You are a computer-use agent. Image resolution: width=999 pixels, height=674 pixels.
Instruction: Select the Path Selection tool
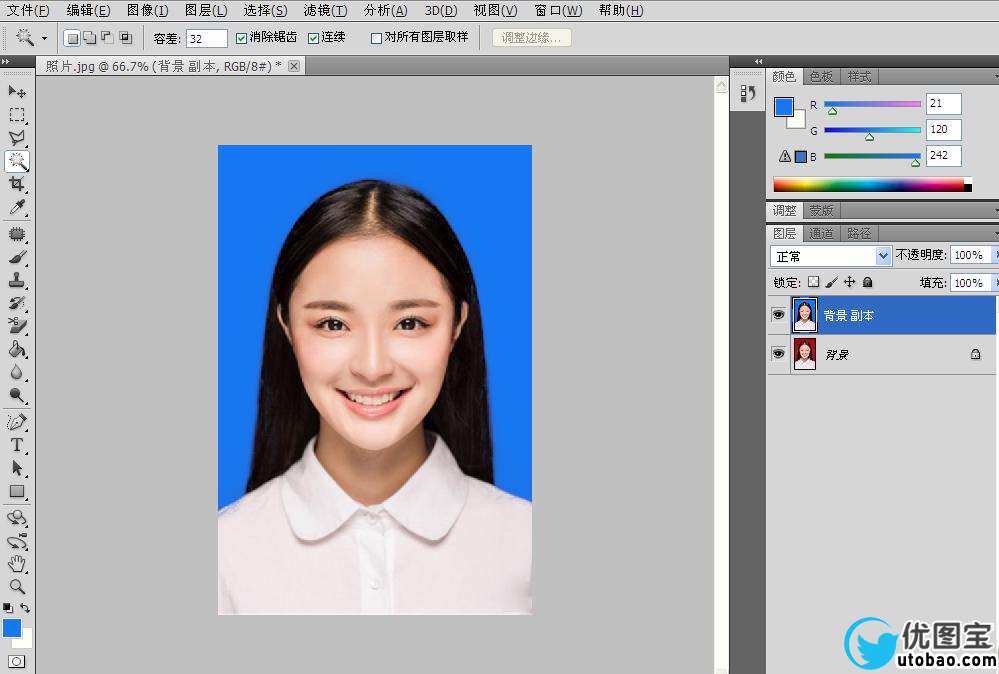[17, 468]
